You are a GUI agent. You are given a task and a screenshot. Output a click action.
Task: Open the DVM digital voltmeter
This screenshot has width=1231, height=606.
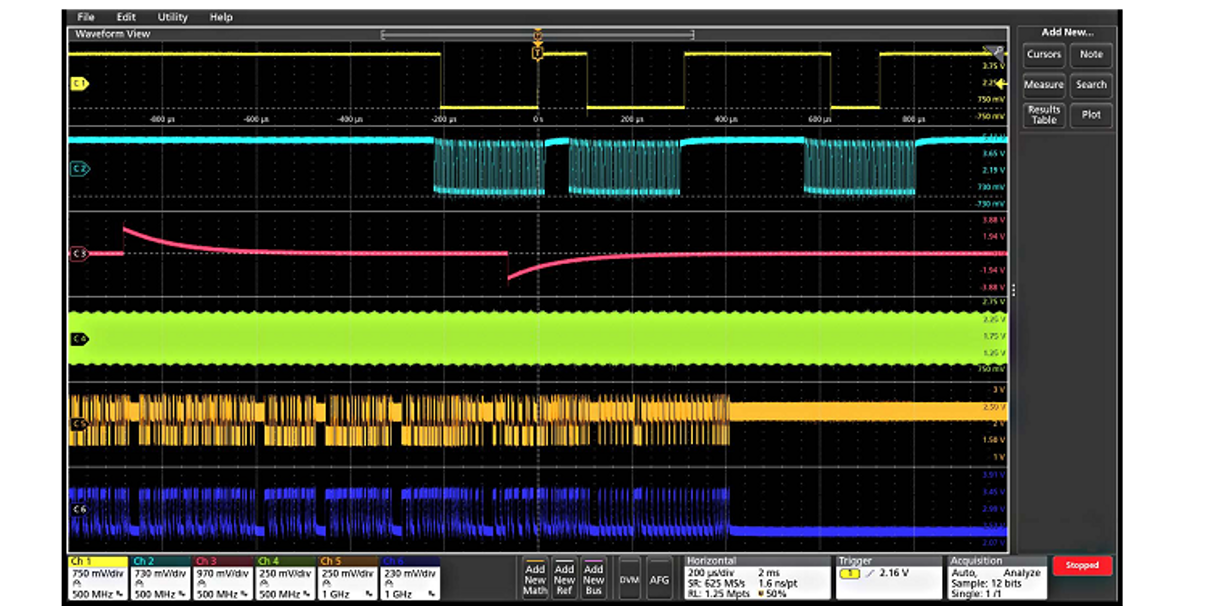[x=629, y=579]
